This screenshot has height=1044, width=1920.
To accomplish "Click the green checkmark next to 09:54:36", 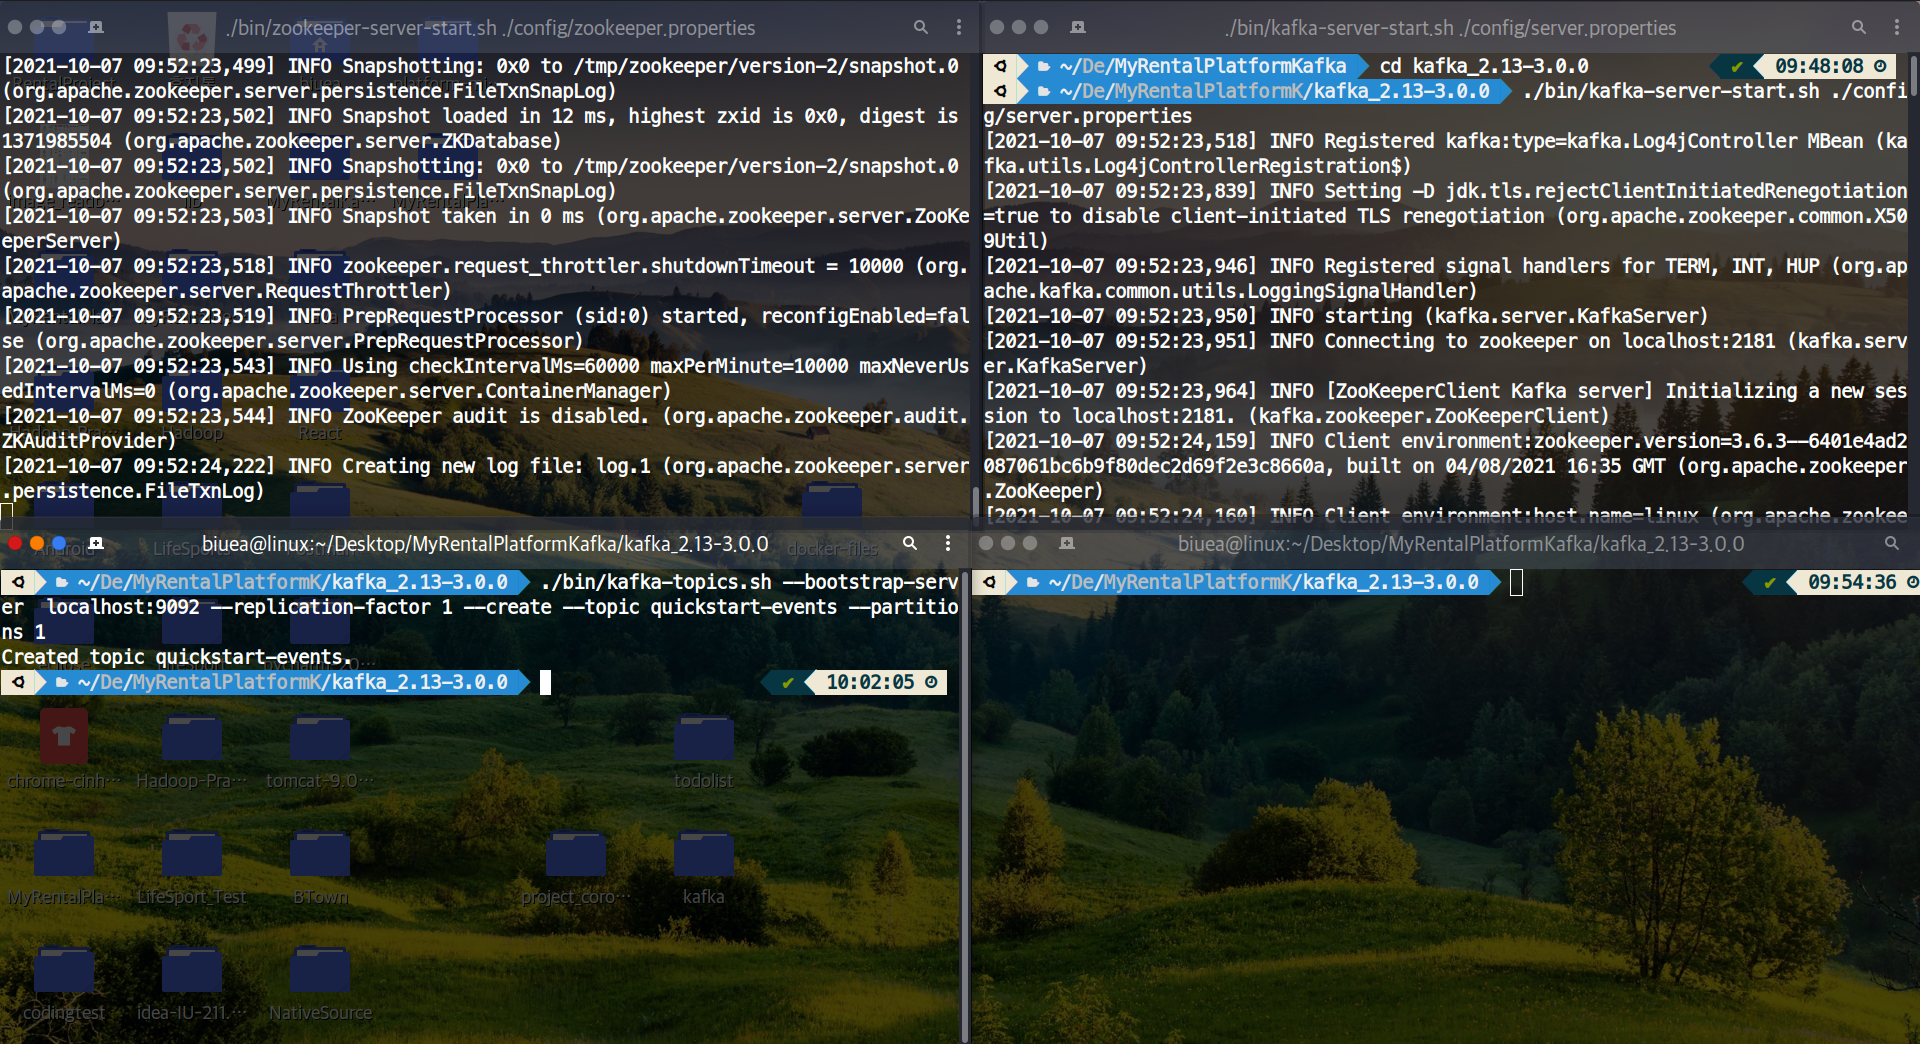I will (x=1770, y=582).
